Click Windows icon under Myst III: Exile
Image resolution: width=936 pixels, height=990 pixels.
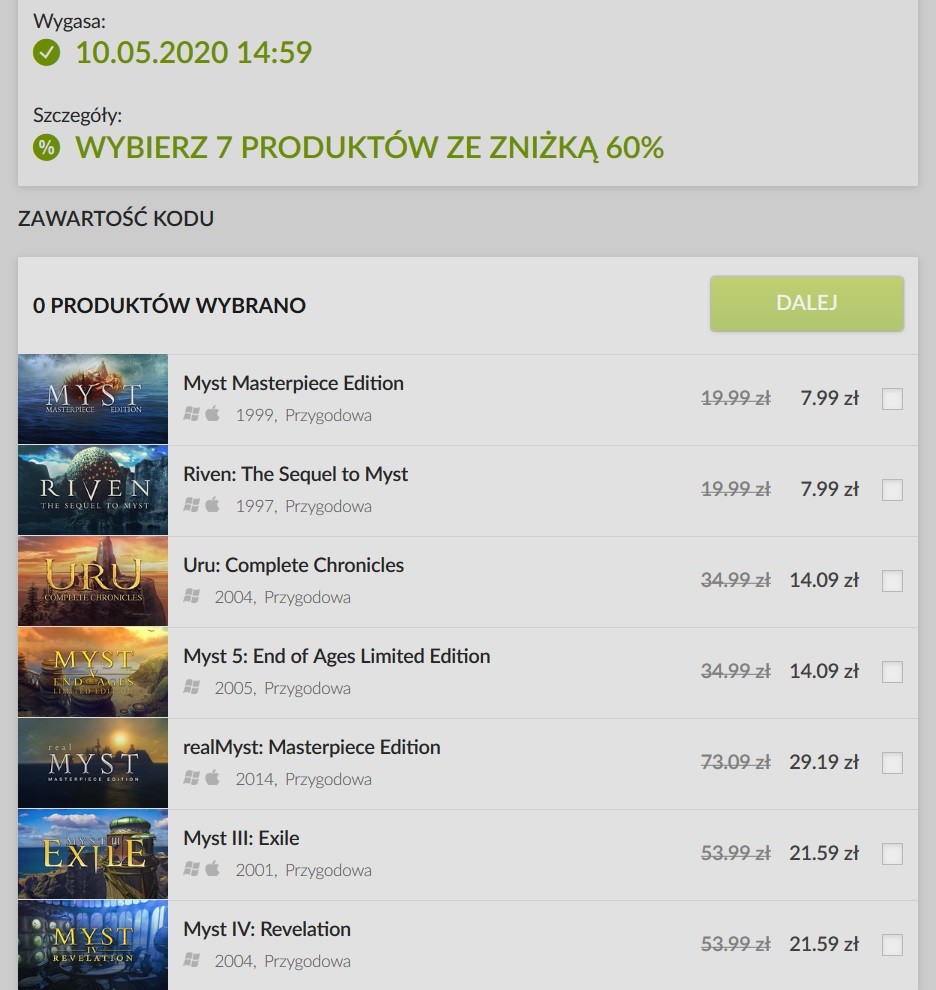click(x=191, y=868)
